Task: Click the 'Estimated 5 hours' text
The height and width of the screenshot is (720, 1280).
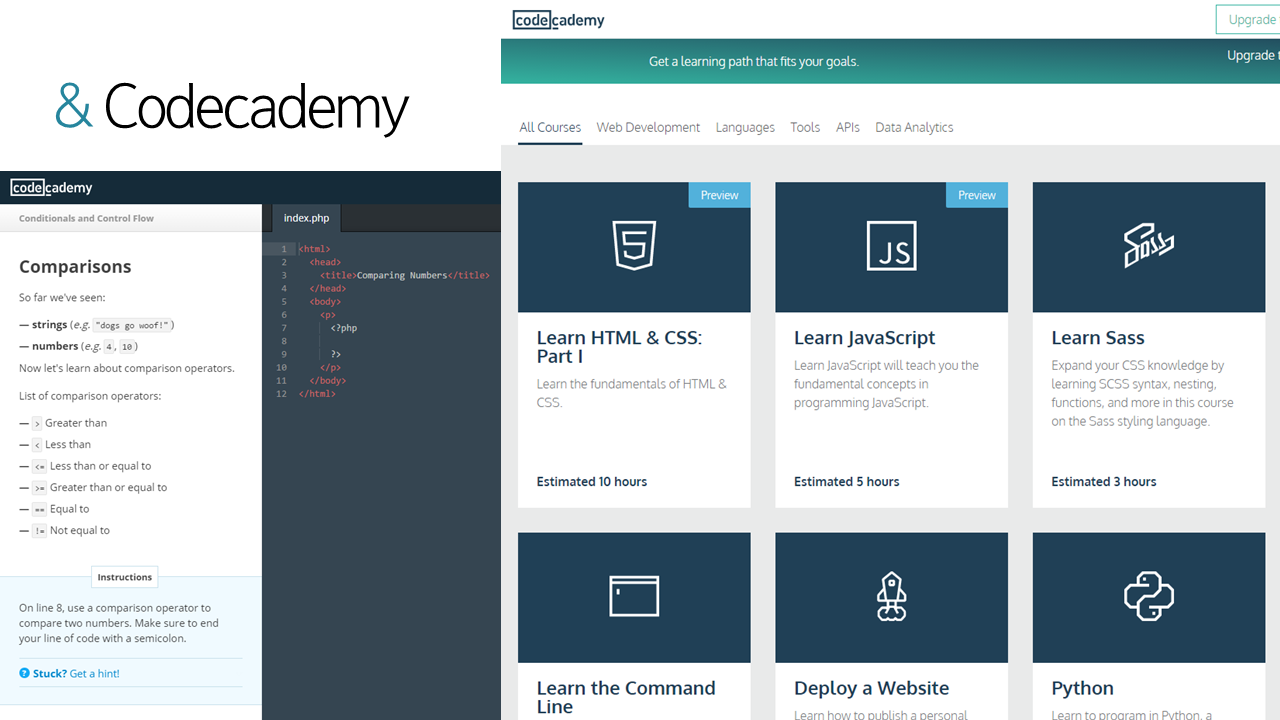Action: pyautogui.click(x=847, y=482)
